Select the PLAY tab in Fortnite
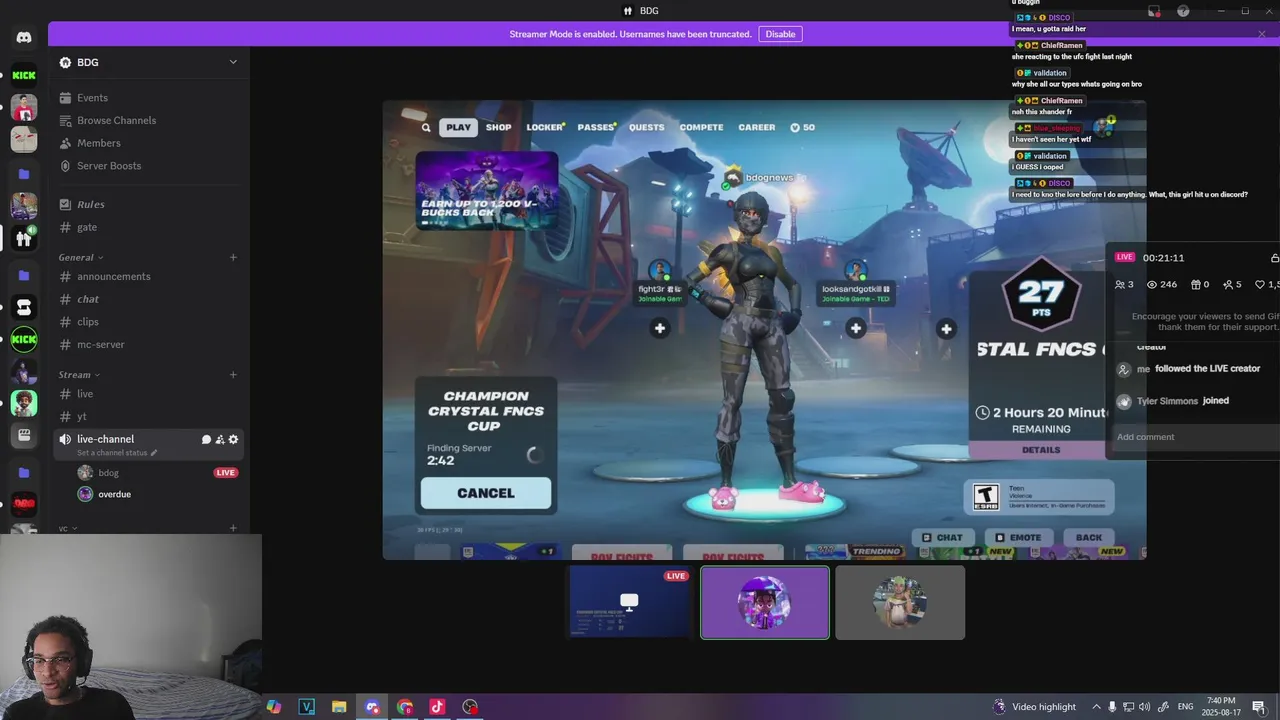 [458, 127]
